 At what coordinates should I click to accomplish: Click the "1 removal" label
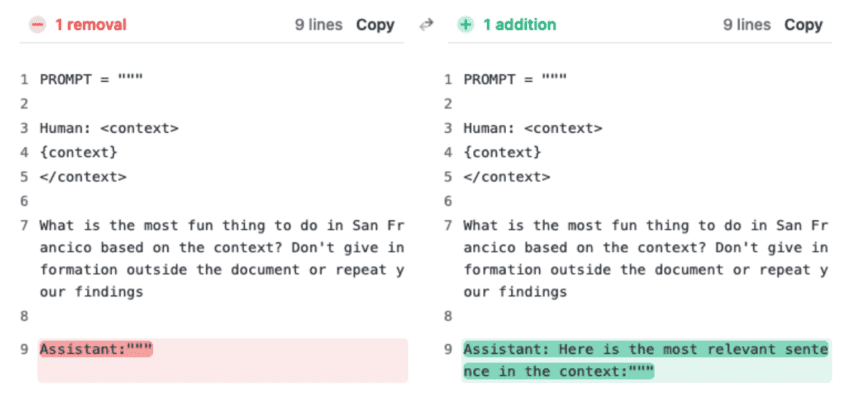[x=90, y=25]
